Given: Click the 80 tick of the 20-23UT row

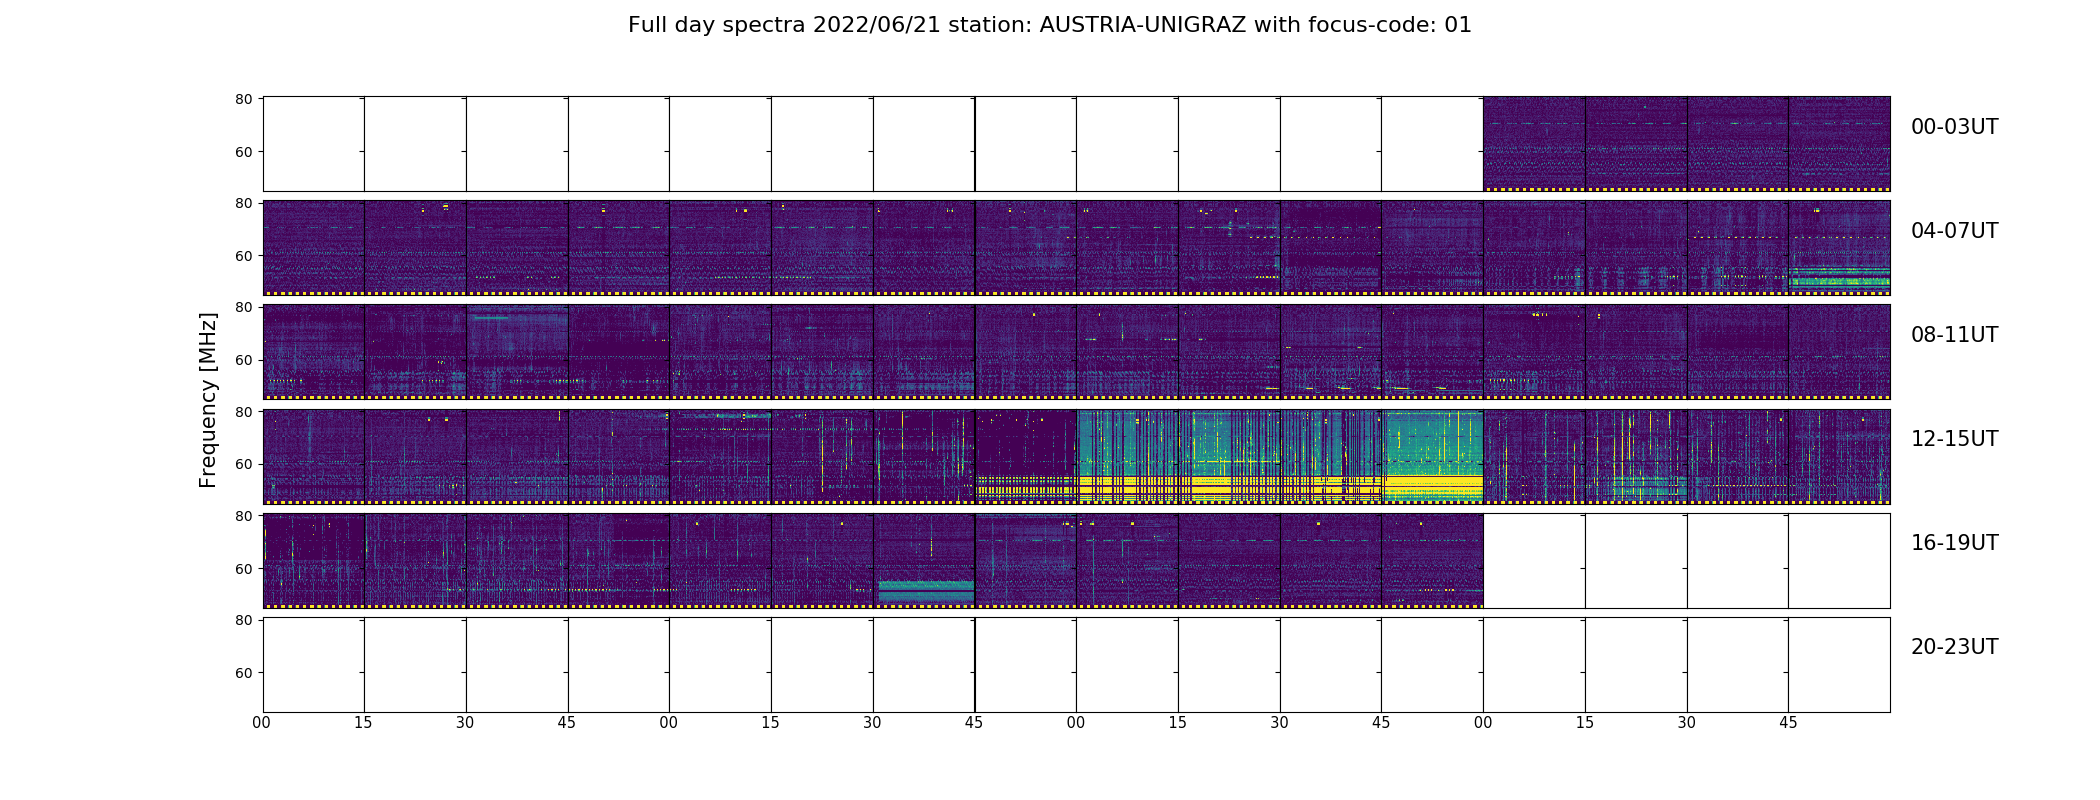Looking at the screenshot, I should click(243, 620).
